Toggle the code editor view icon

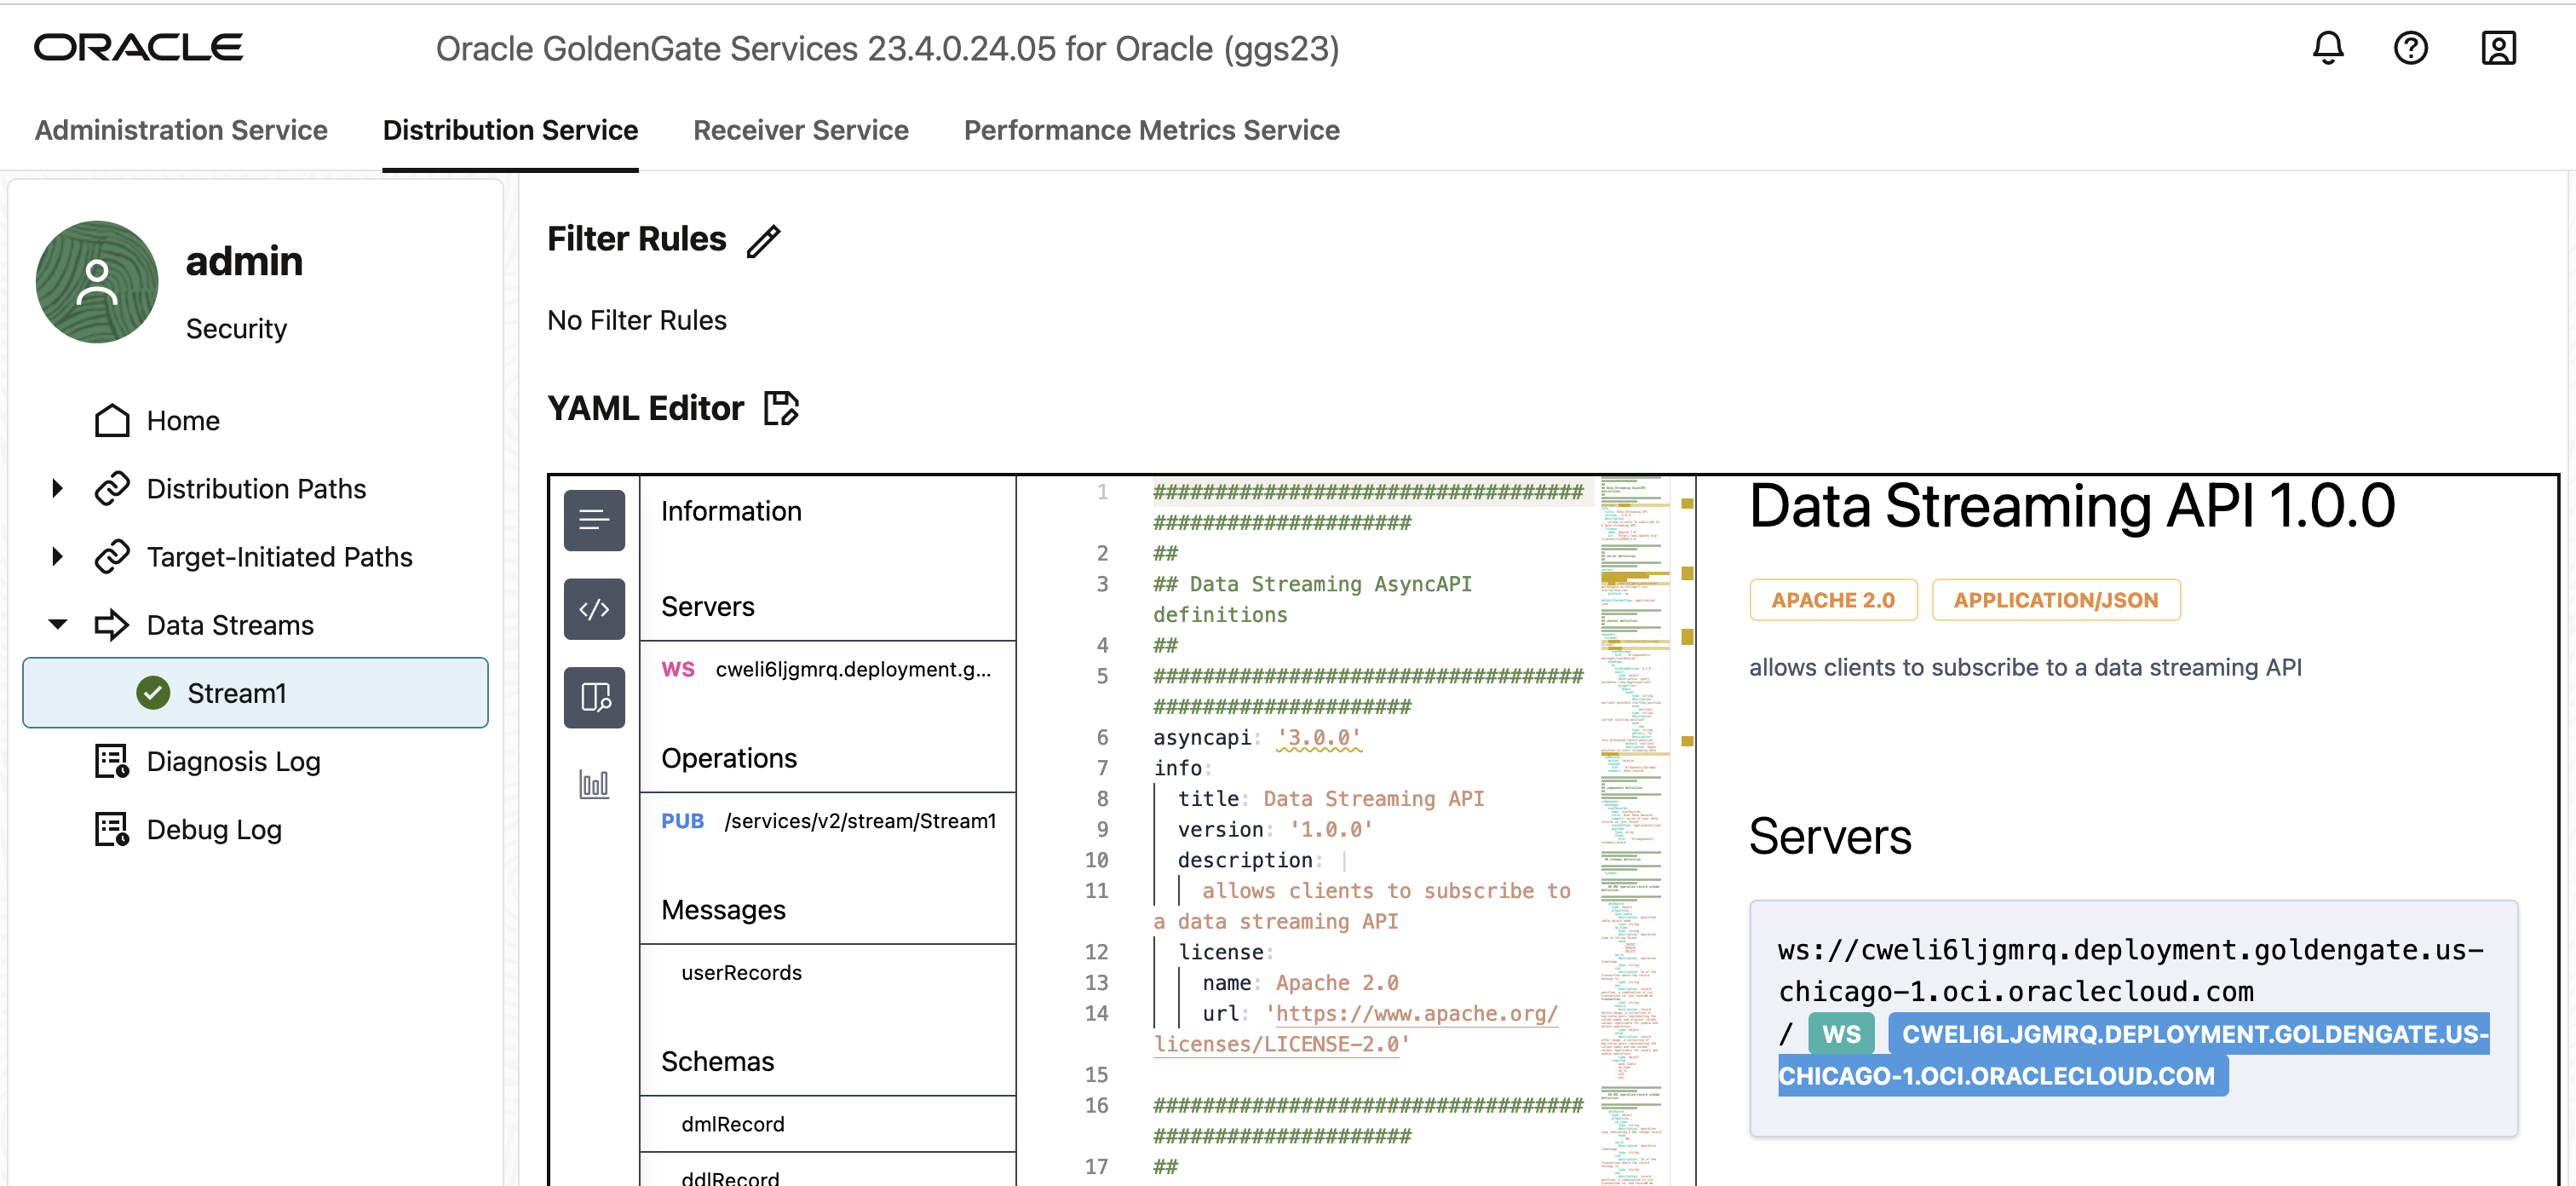(594, 609)
